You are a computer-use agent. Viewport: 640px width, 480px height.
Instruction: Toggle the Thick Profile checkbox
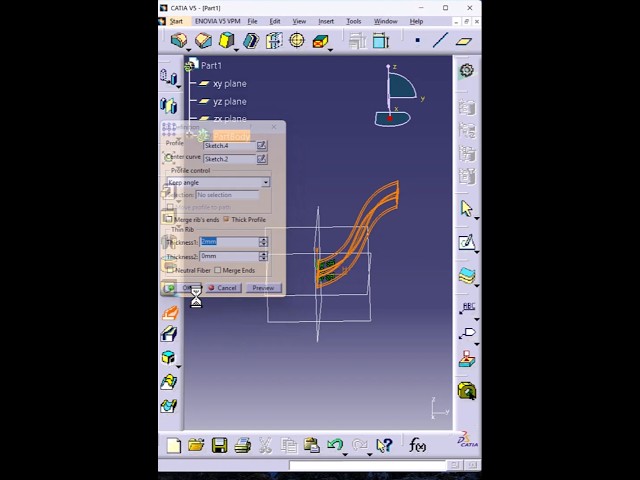(x=226, y=219)
